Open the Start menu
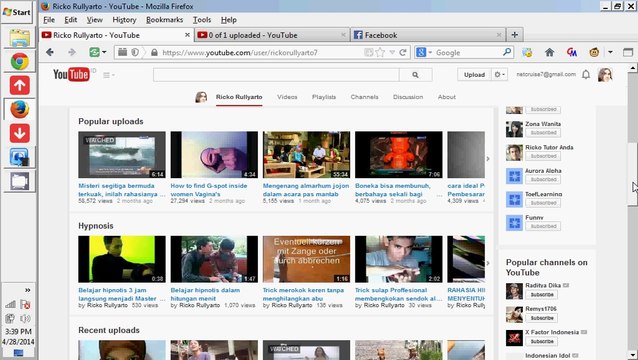This screenshot has width=638, height=360. pos(17,12)
